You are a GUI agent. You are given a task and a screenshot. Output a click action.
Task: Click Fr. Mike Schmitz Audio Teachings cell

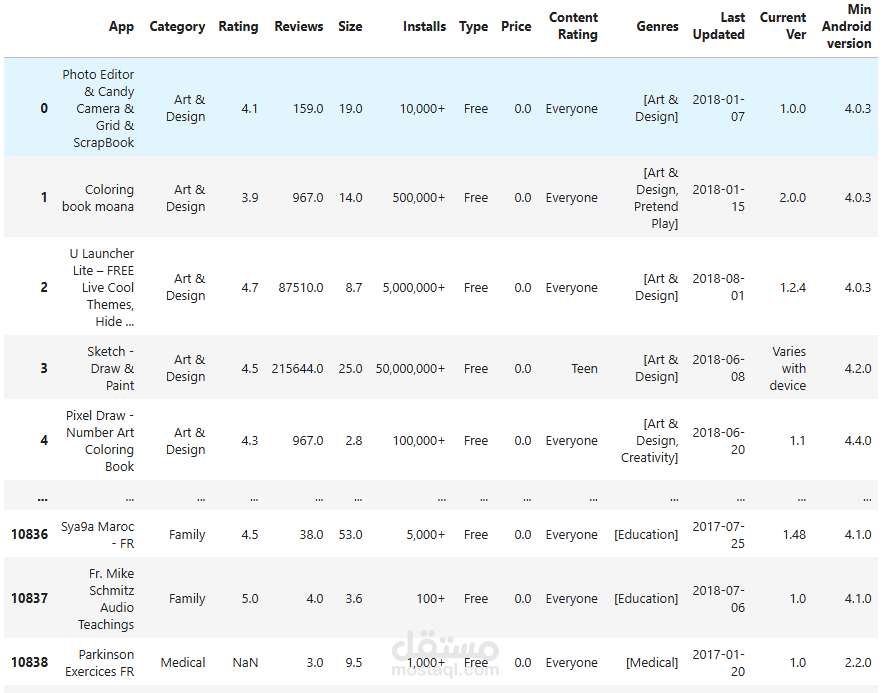click(106, 599)
